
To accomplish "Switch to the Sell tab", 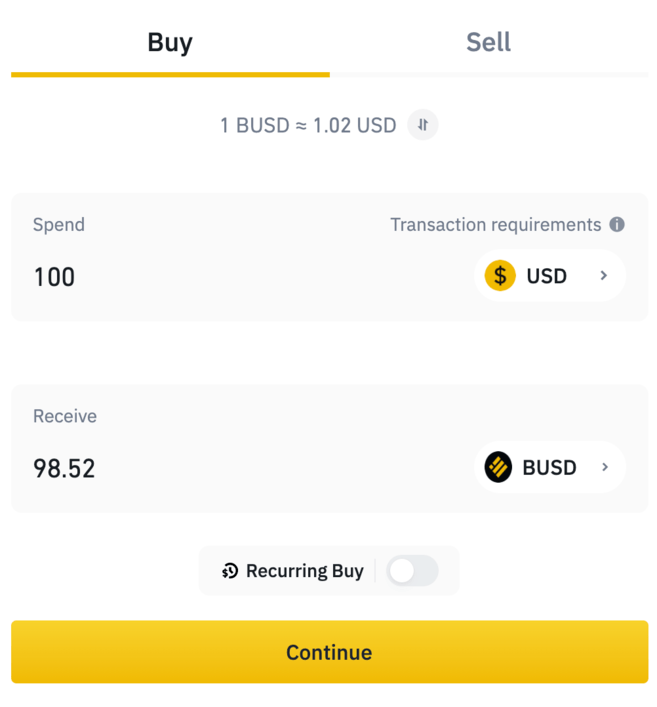I will click(488, 42).
